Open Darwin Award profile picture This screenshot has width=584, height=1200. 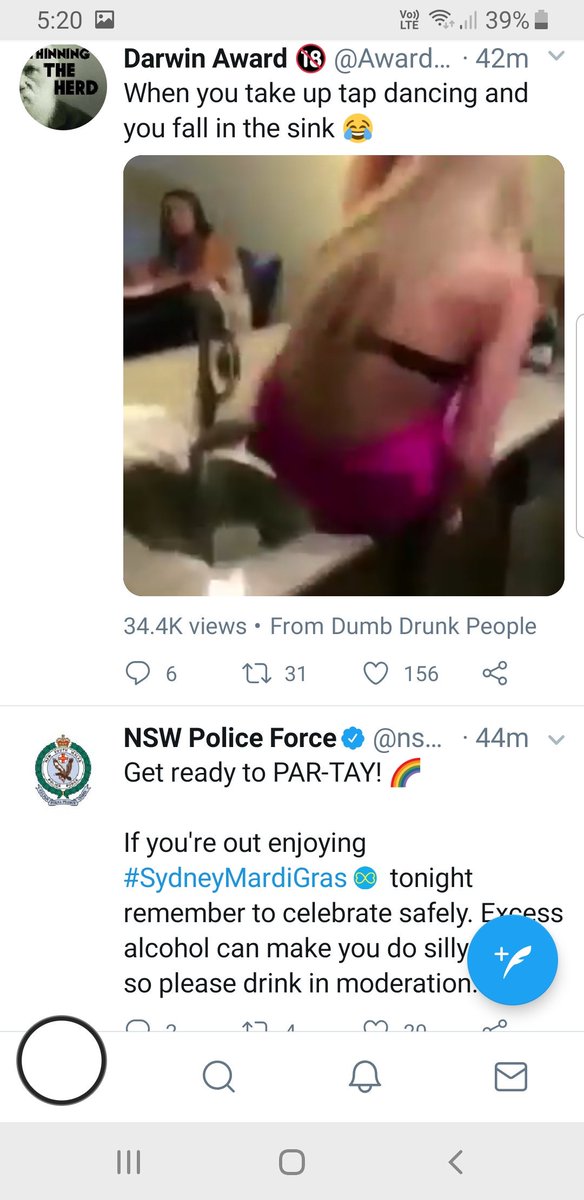pos(62,85)
